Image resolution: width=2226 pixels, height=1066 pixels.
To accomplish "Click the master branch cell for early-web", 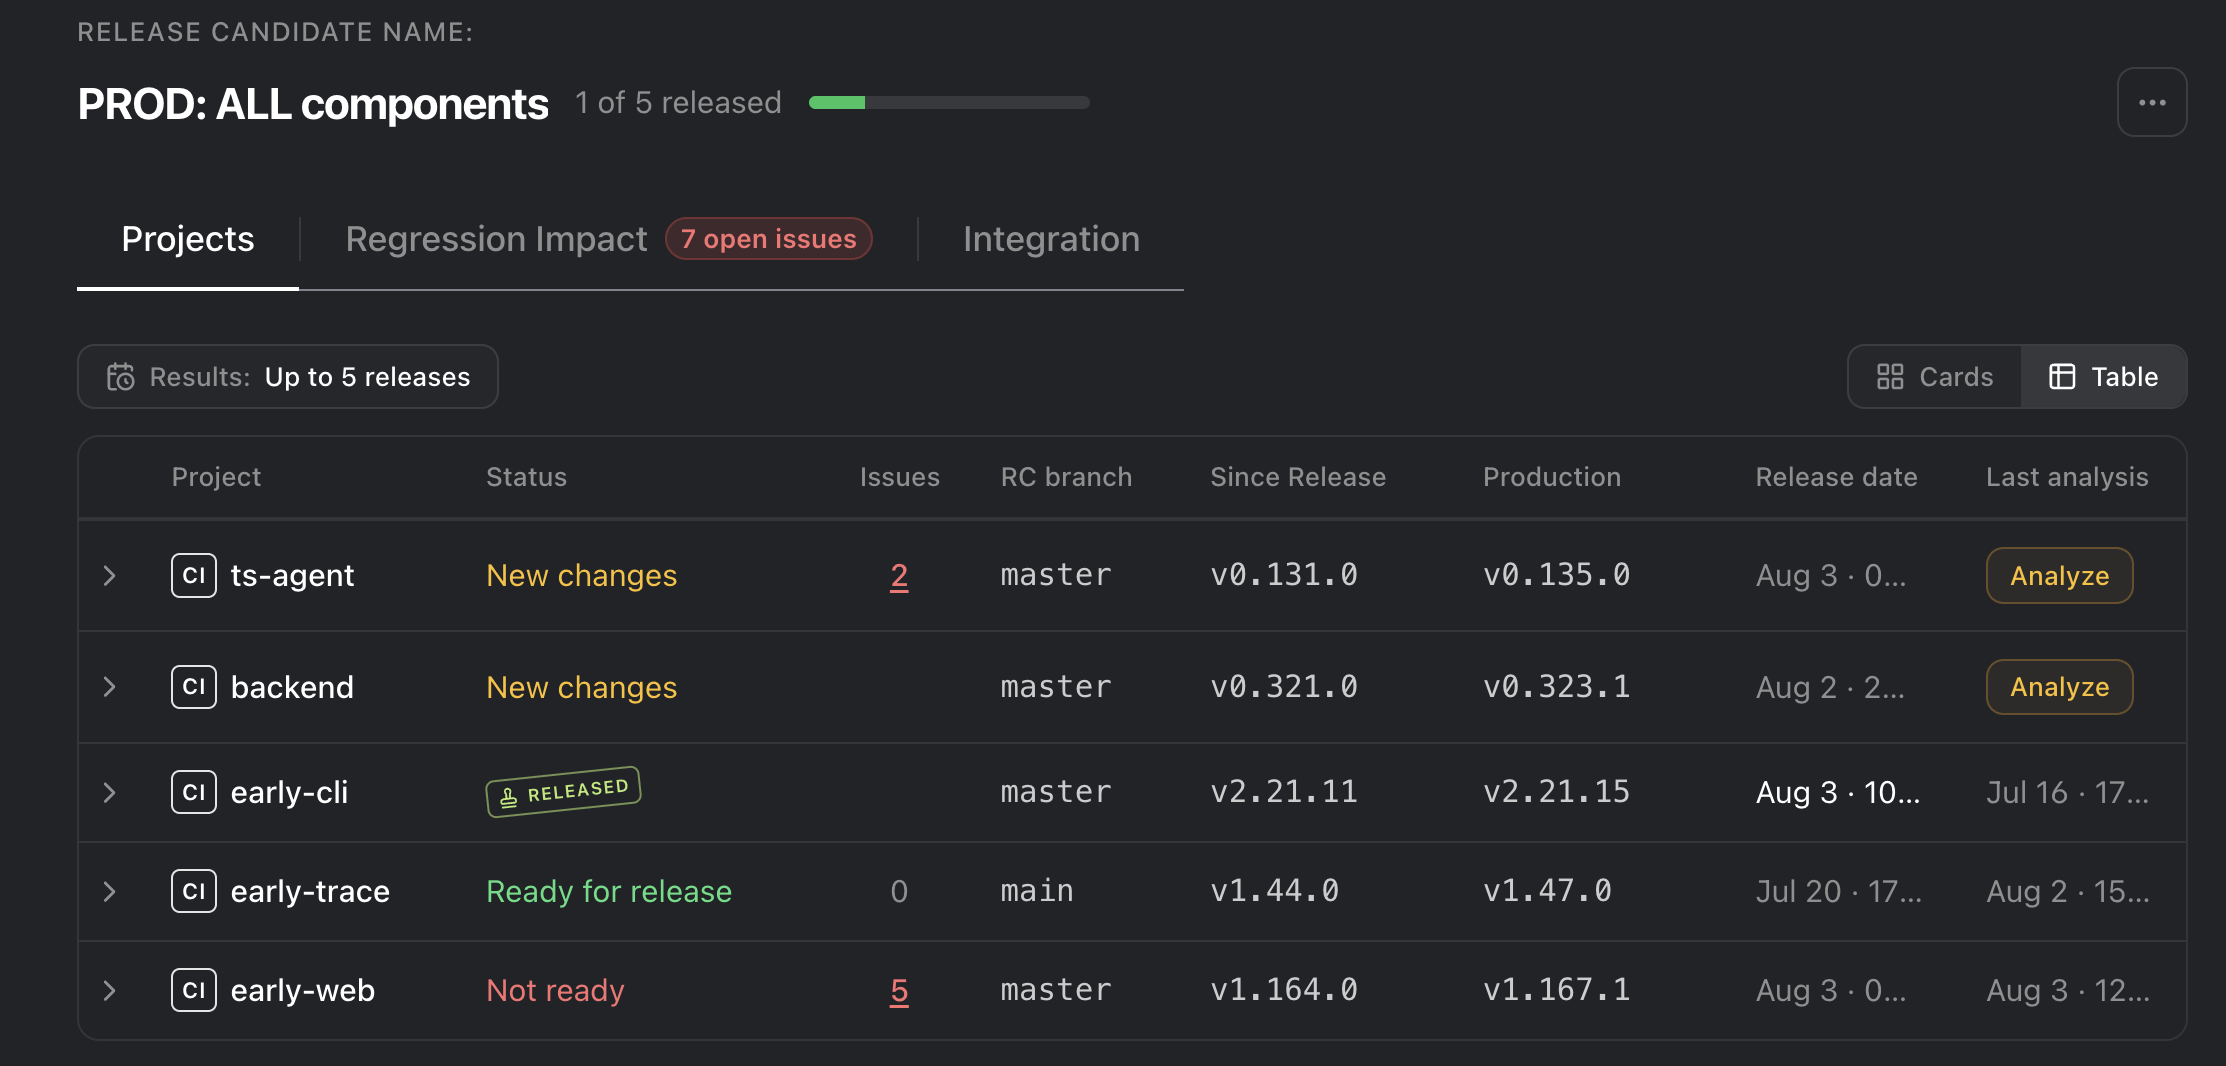I will [1056, 990].
